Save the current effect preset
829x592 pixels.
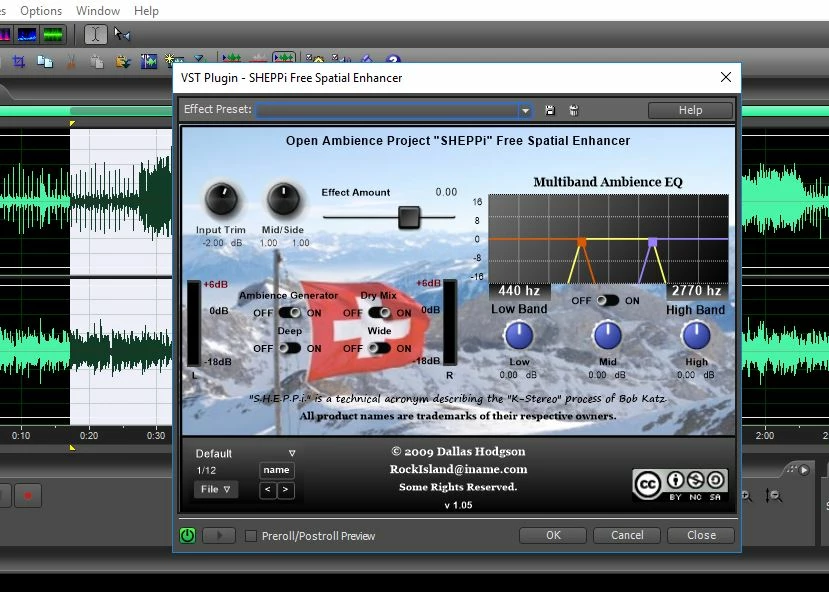coord(550,110)
